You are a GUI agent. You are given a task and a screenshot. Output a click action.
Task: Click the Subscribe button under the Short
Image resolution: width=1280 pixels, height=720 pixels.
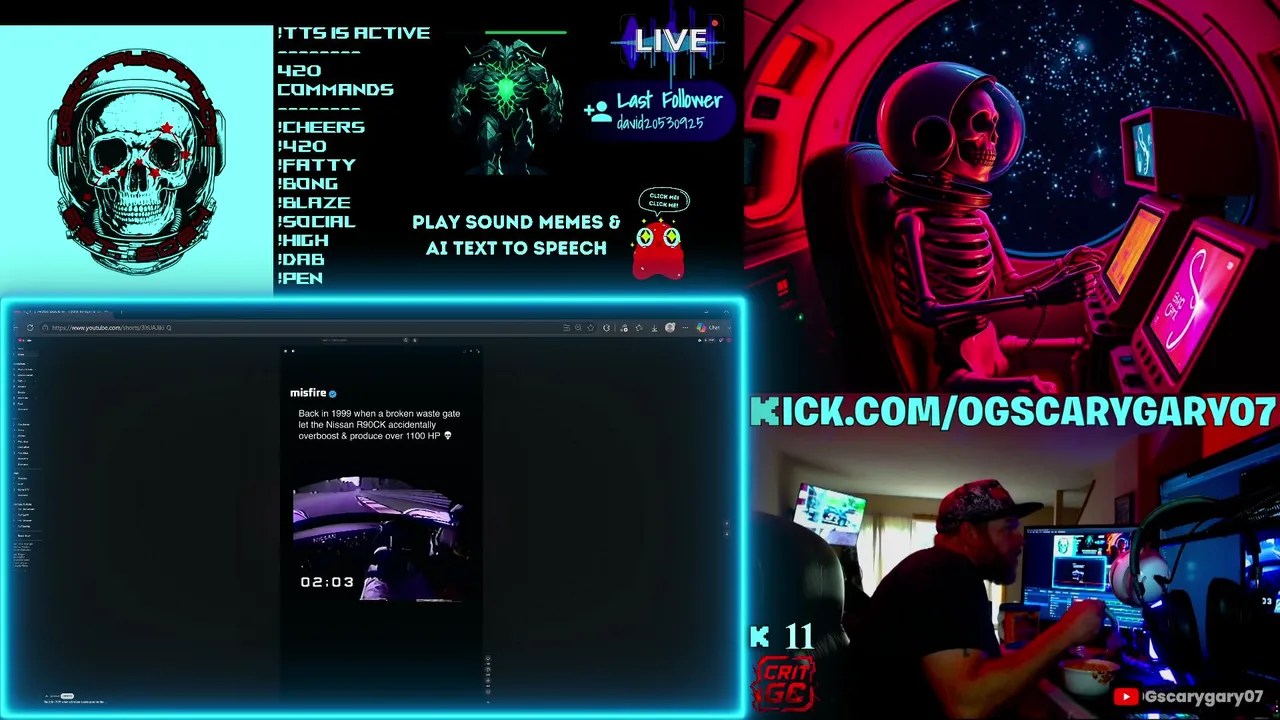pos(67,695)
